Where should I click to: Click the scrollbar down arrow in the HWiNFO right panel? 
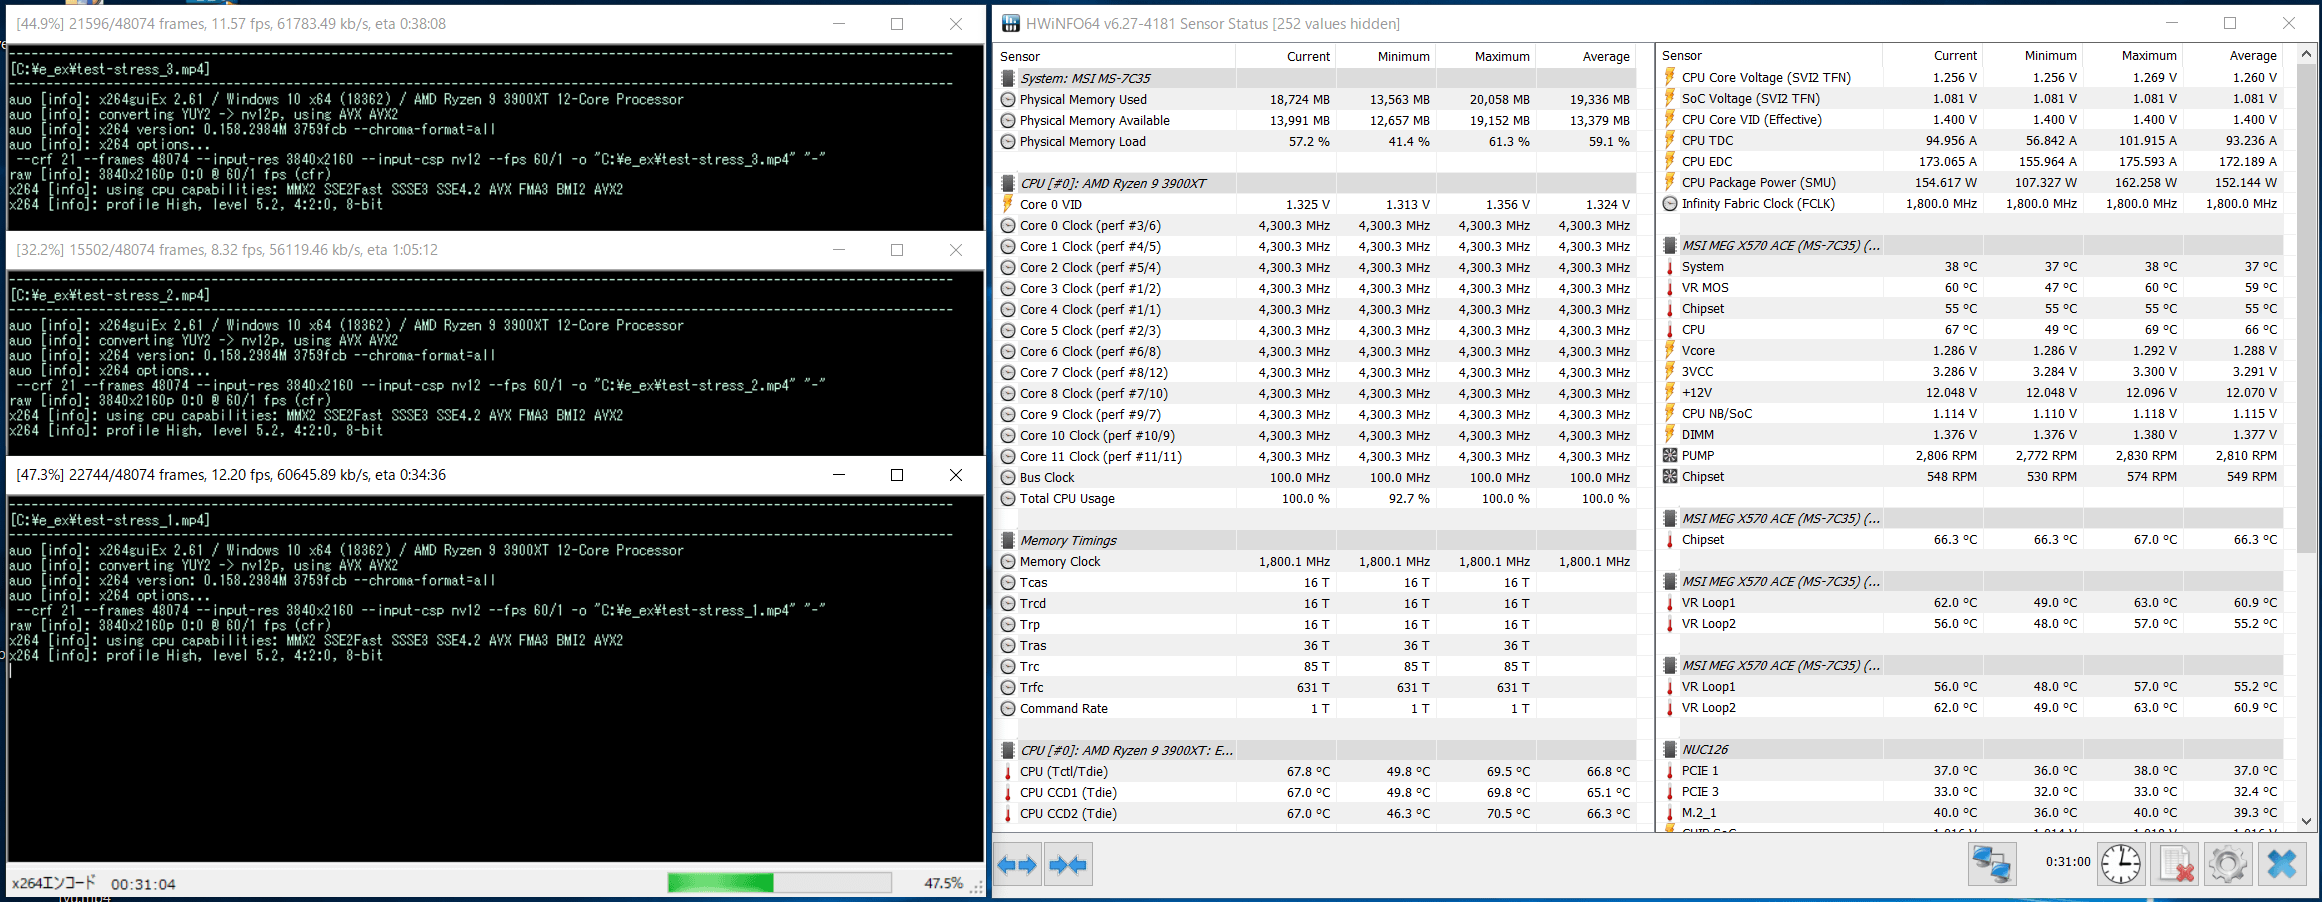coord(2306,821)
